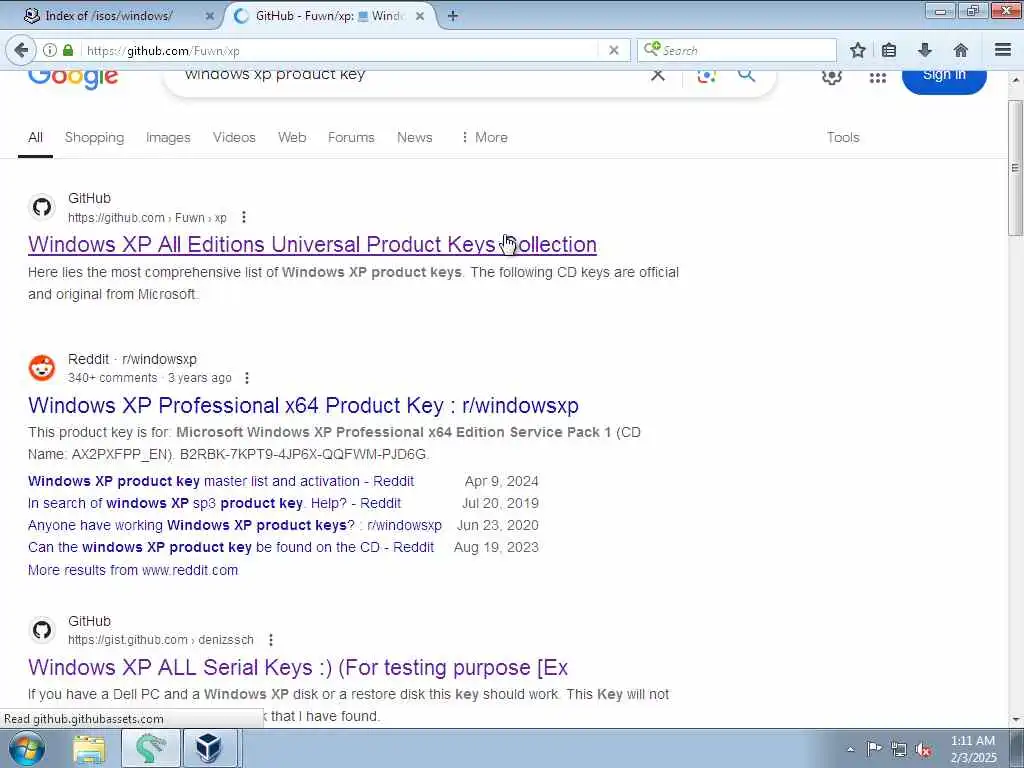Click the GitHub favicon of the Fuwn result
1024x768 pixels.
(42, 208)
